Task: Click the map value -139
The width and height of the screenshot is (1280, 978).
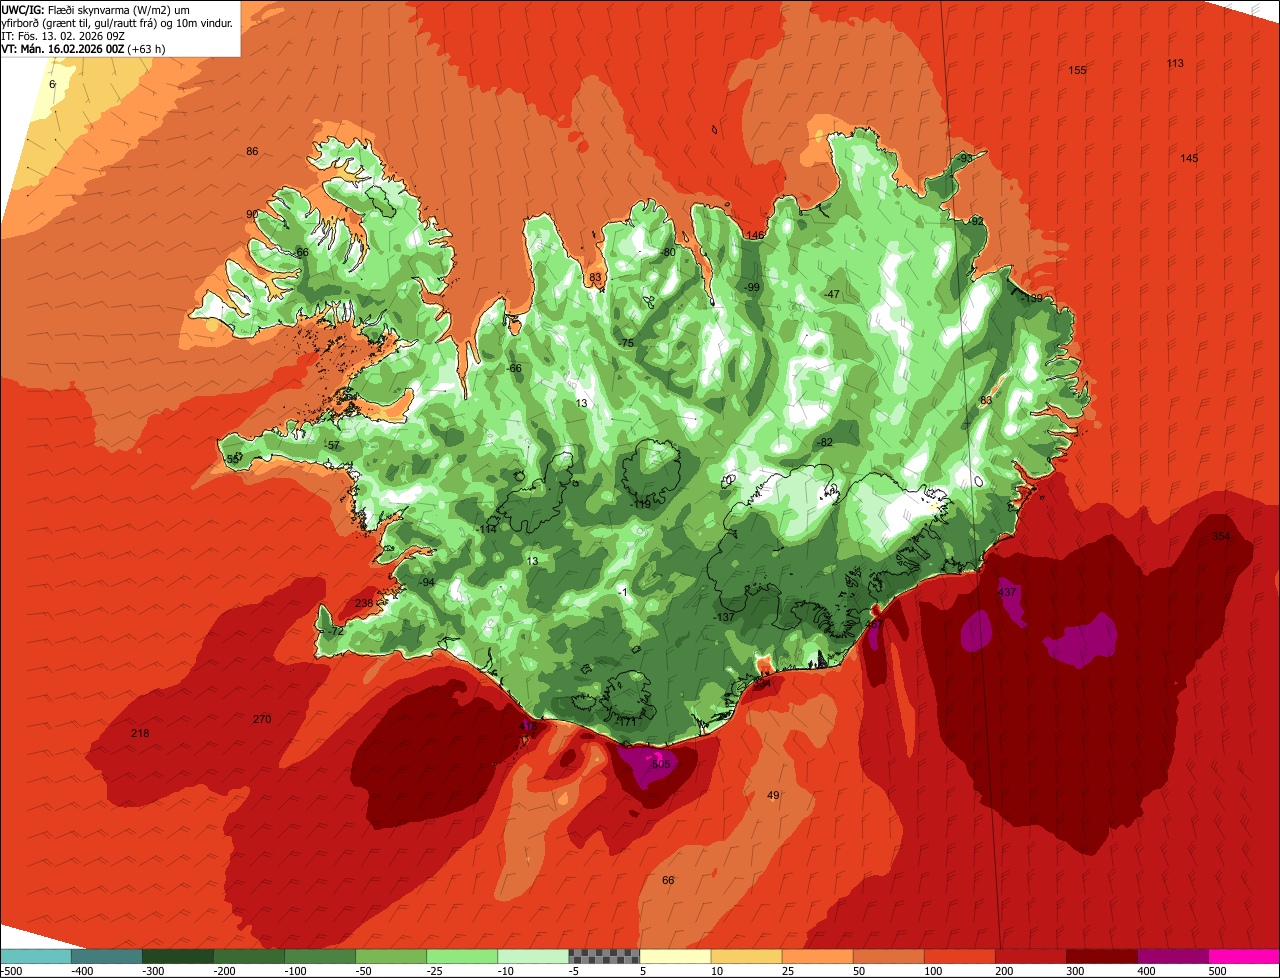Action: pyautogui.click(x=1032, y=298)
